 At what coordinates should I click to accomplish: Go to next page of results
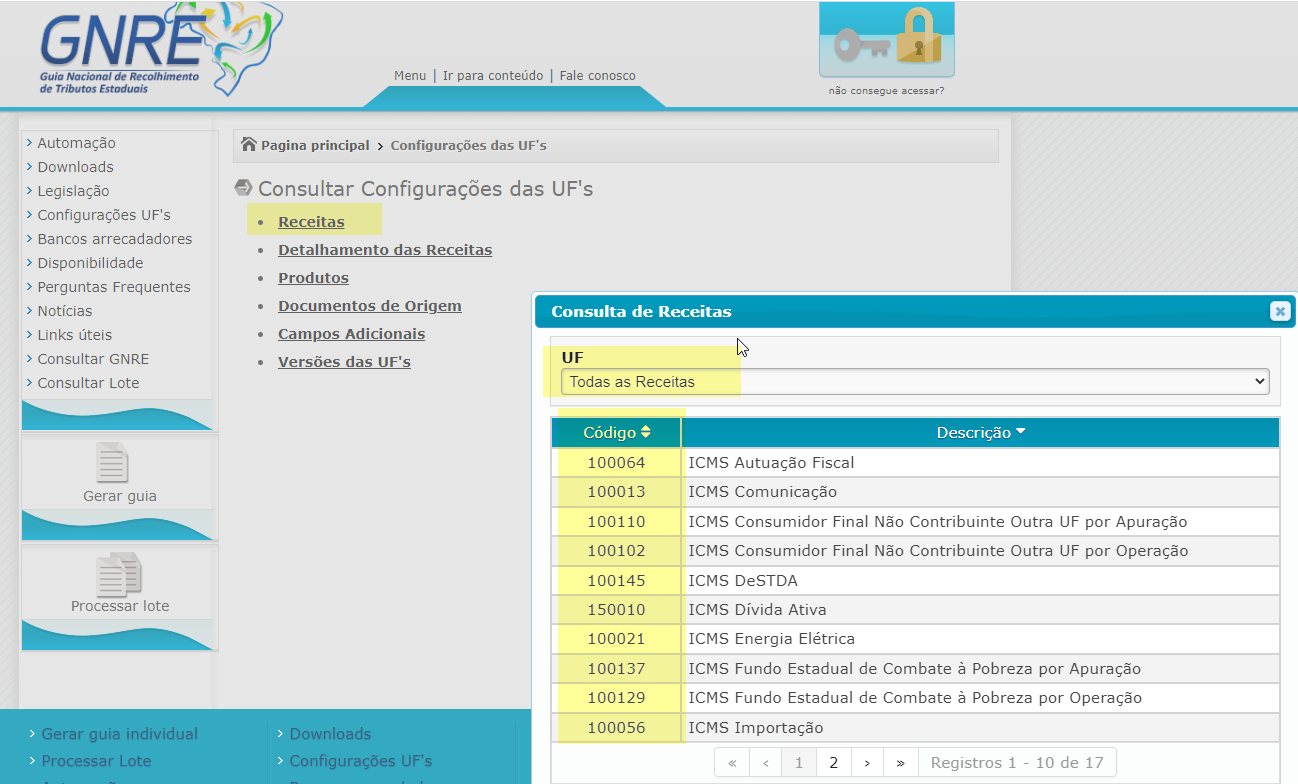(x=867, y=763)
